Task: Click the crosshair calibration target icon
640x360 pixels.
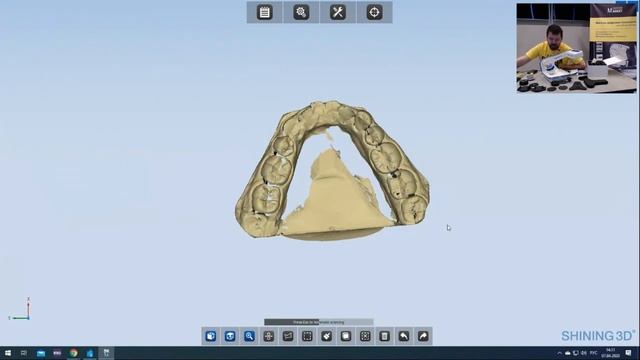Action: click(374, 12)
